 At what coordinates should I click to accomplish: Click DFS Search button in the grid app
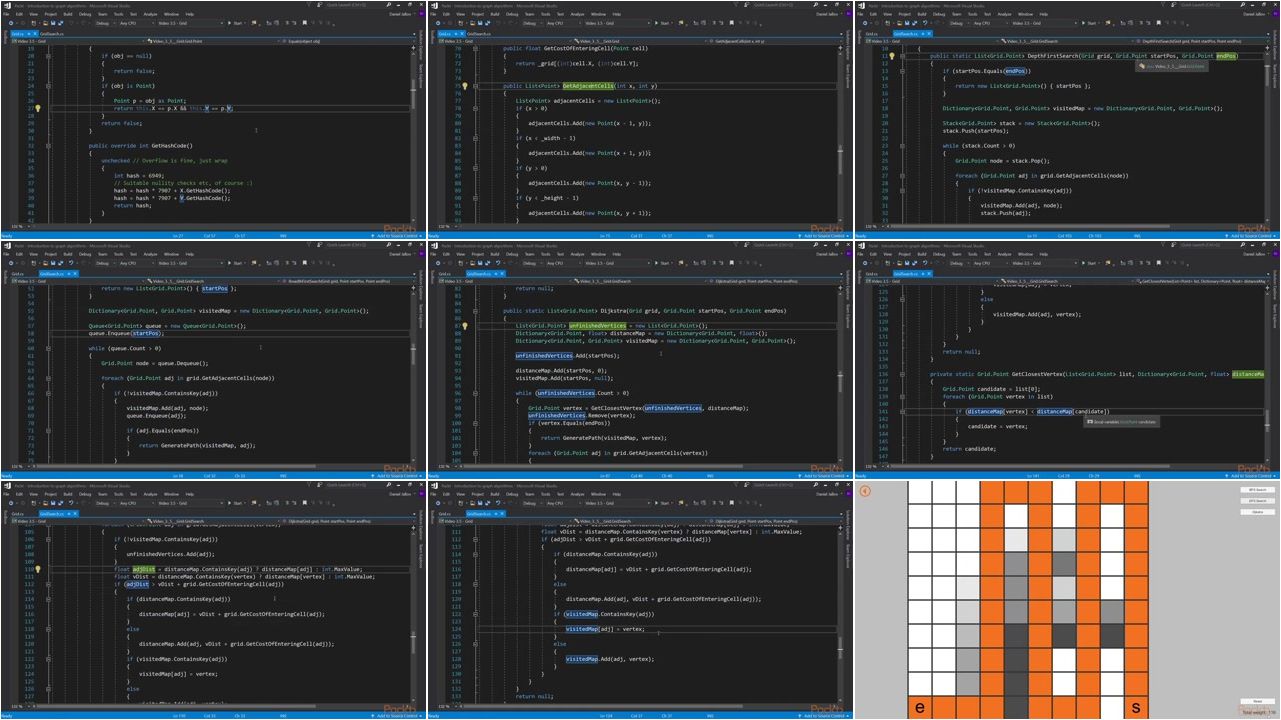(1258, 501)
